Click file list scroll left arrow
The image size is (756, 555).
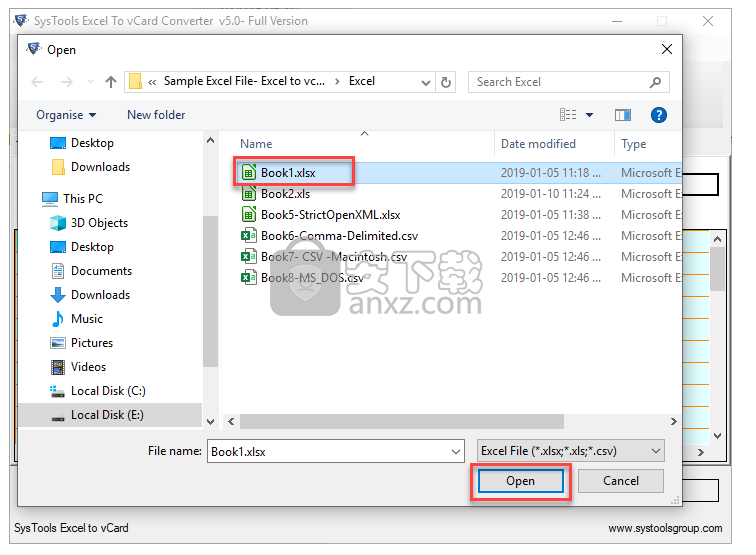coord(231,421)
